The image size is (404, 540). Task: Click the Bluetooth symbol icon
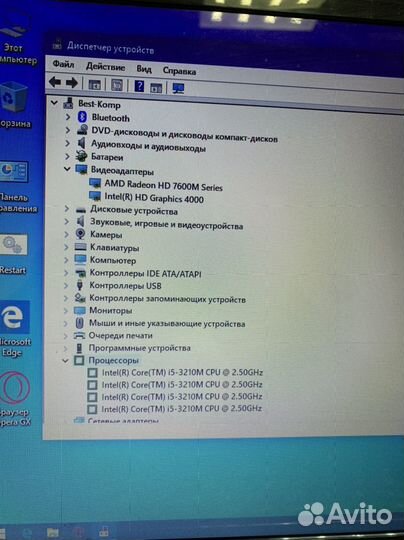[82, 117]
